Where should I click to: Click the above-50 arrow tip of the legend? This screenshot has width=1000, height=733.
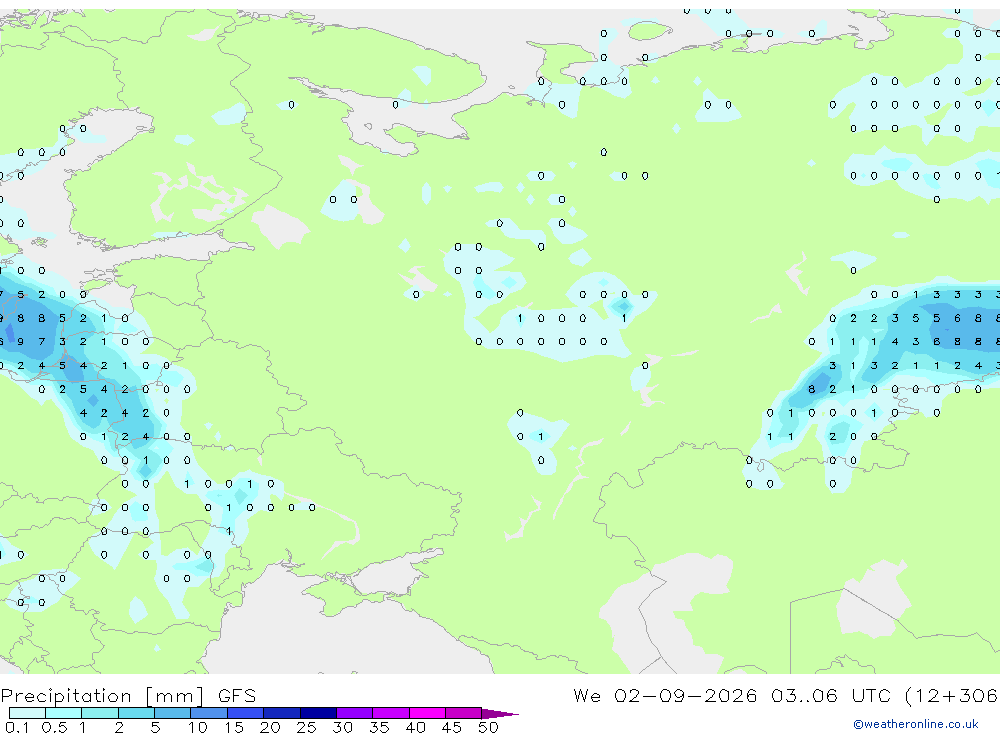click(500, 713)
